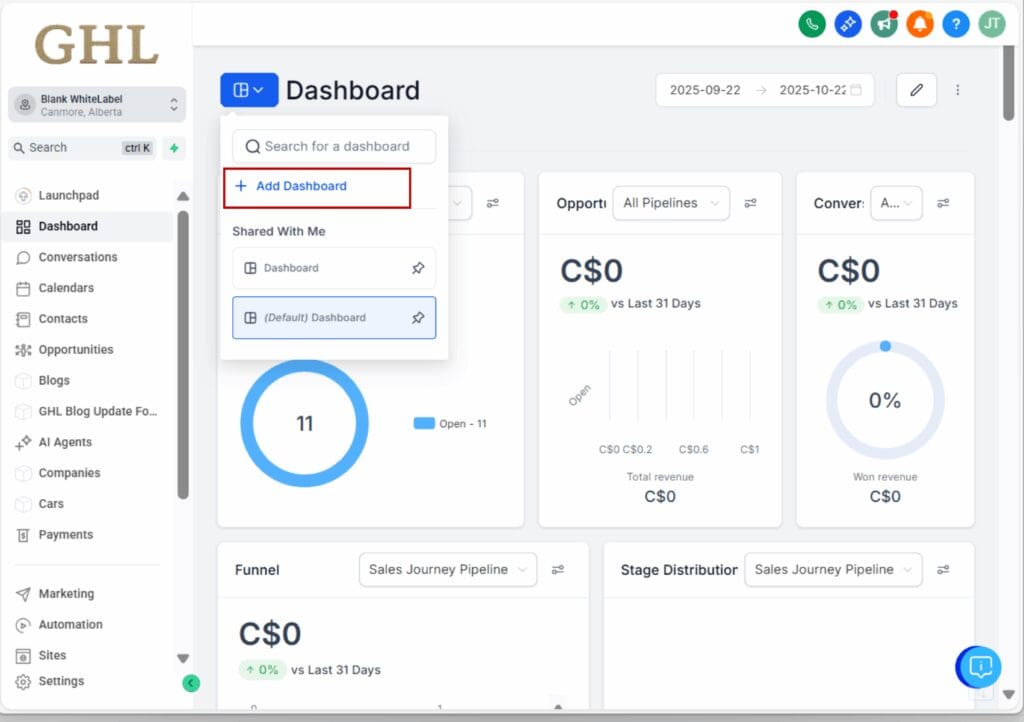Collapse the sidebar with green arrow button
The image size is (1024, 722).
point(191,683)
